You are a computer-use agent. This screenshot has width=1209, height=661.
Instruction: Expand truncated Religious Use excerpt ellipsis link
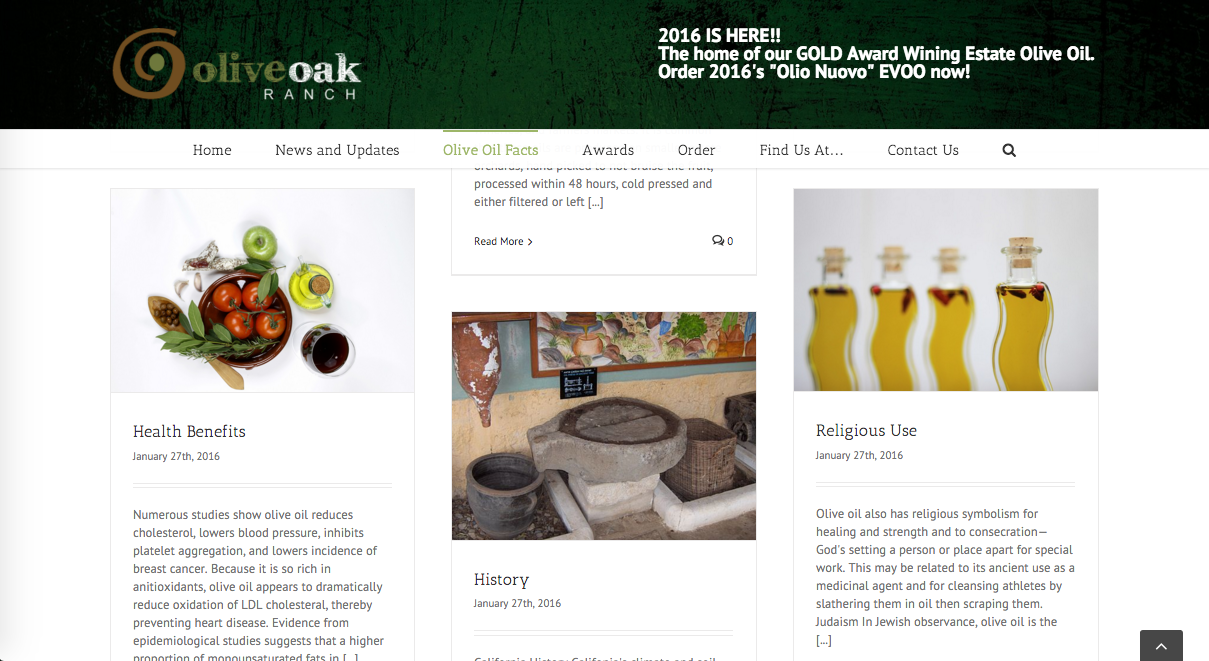coord(824,640)
